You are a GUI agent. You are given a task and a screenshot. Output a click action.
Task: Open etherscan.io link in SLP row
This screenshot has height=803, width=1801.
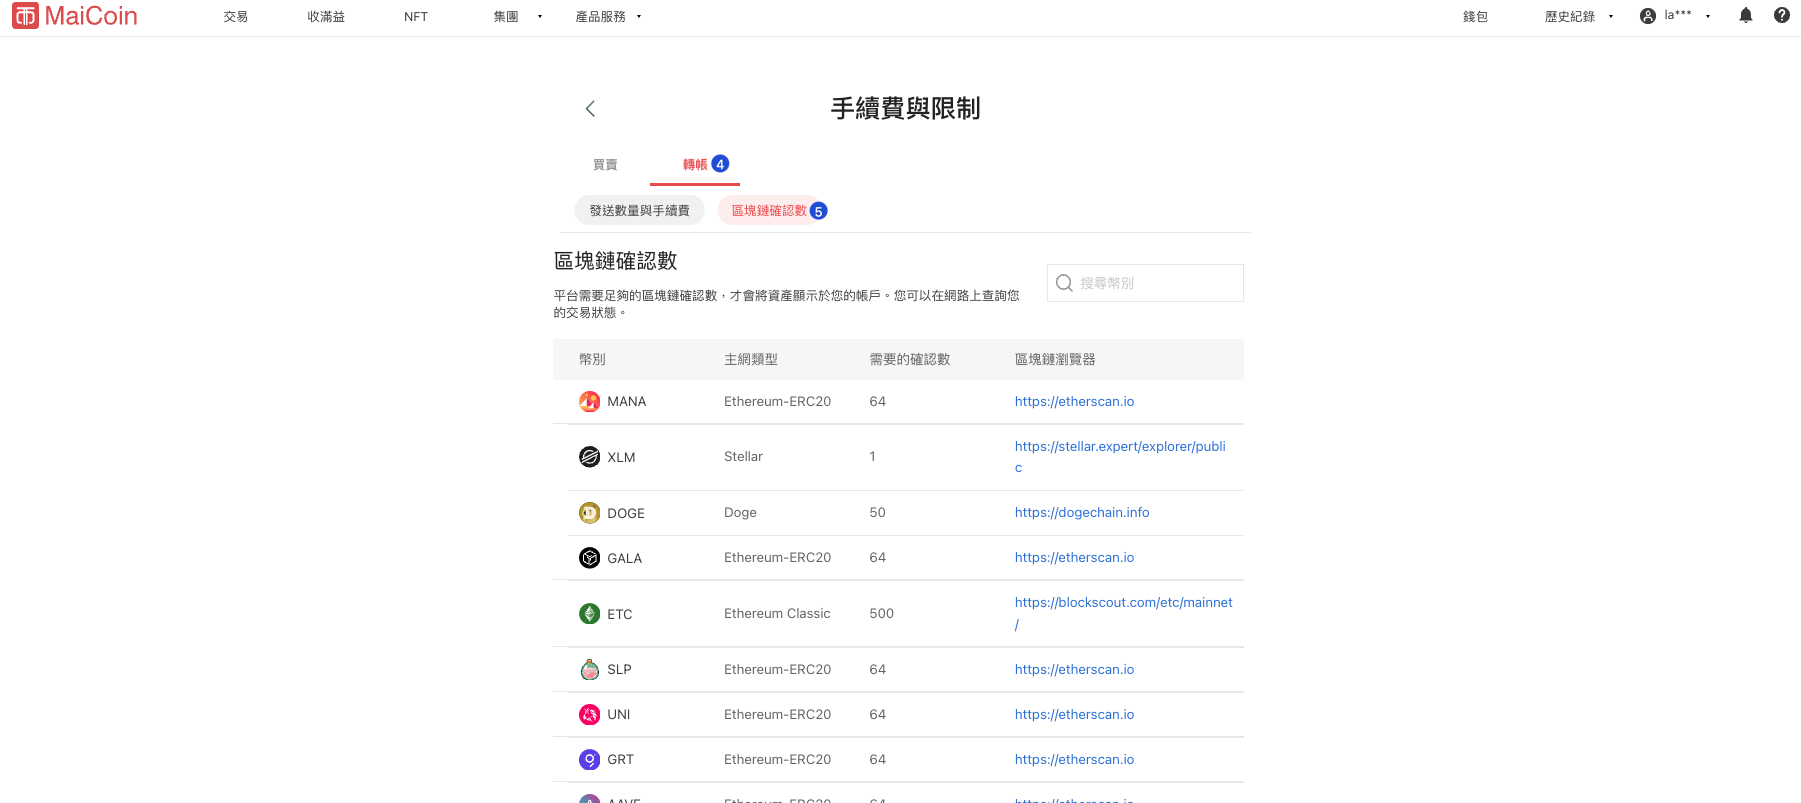coord(1074,670)
